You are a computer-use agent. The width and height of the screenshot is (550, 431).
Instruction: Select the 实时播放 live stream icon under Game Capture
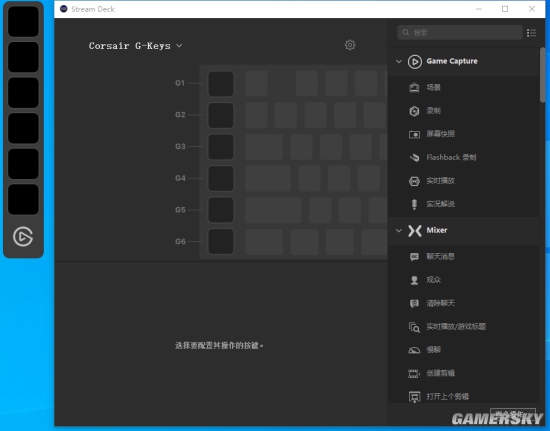click(x=414, y=181)
